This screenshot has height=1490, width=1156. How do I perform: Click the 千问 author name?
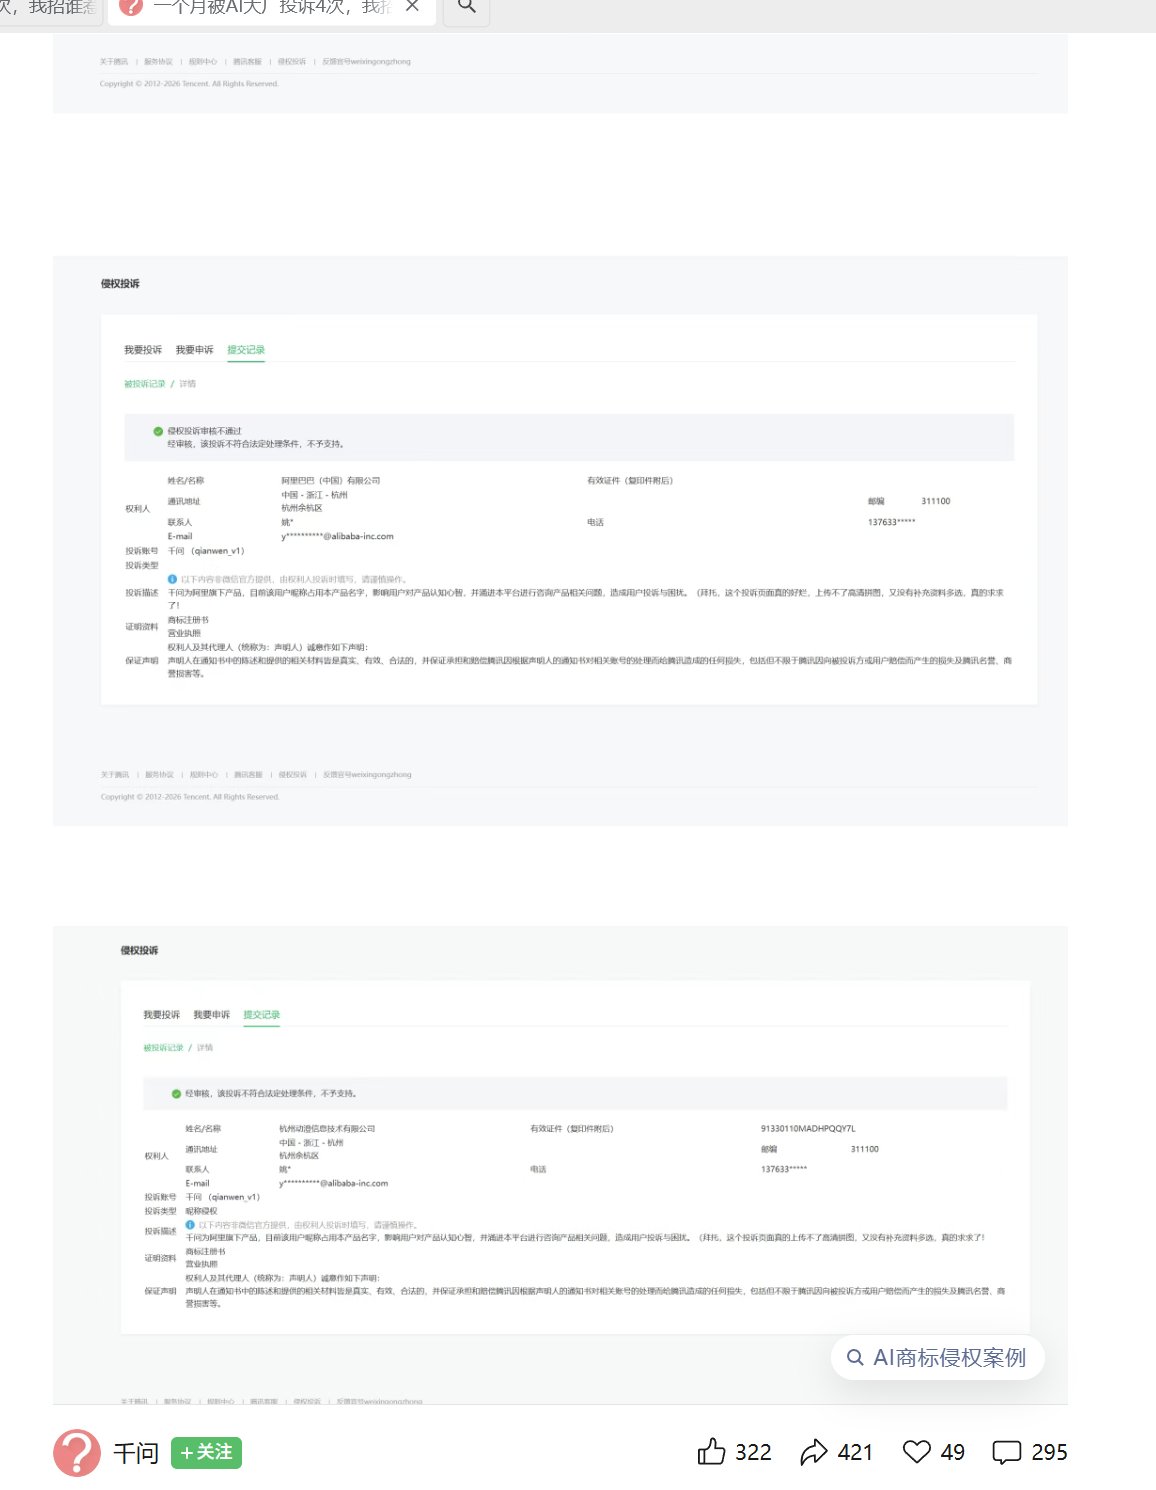click(136, 1453)
